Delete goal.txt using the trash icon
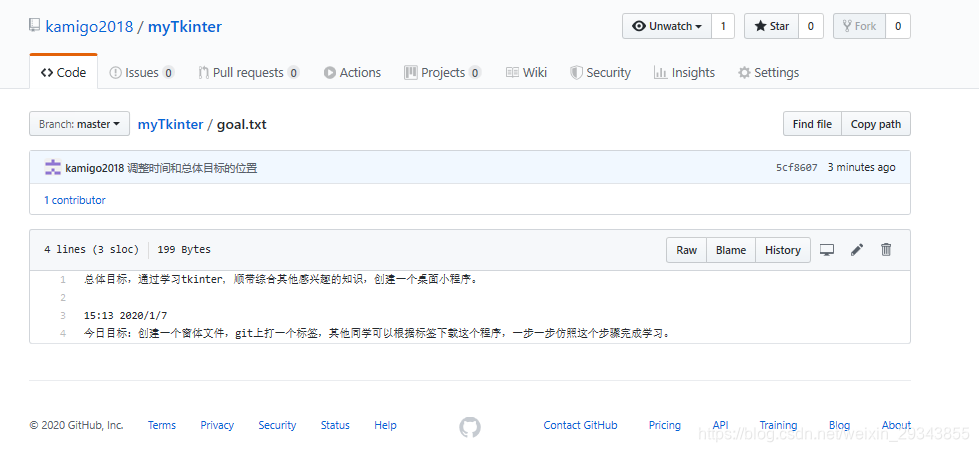The width and height of the screenshot is (979, 452). (885, 250)
